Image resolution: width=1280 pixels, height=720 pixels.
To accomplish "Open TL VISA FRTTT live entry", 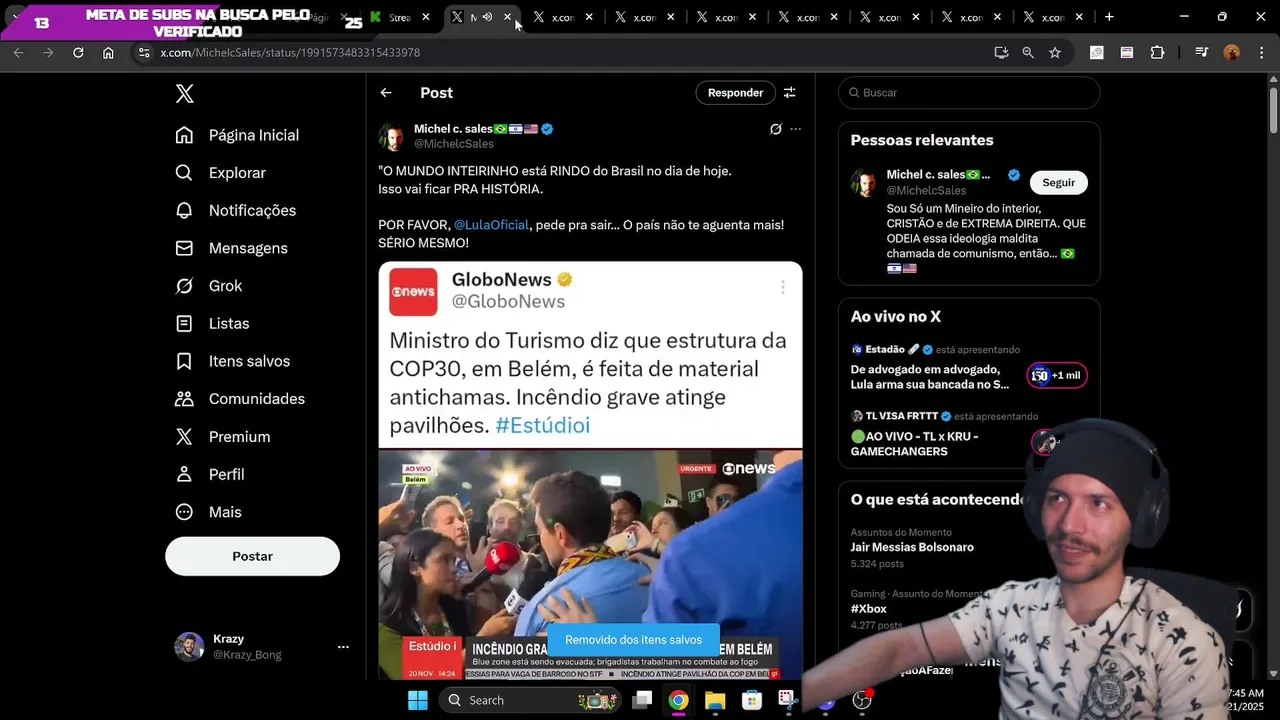I will click(968, 434).
